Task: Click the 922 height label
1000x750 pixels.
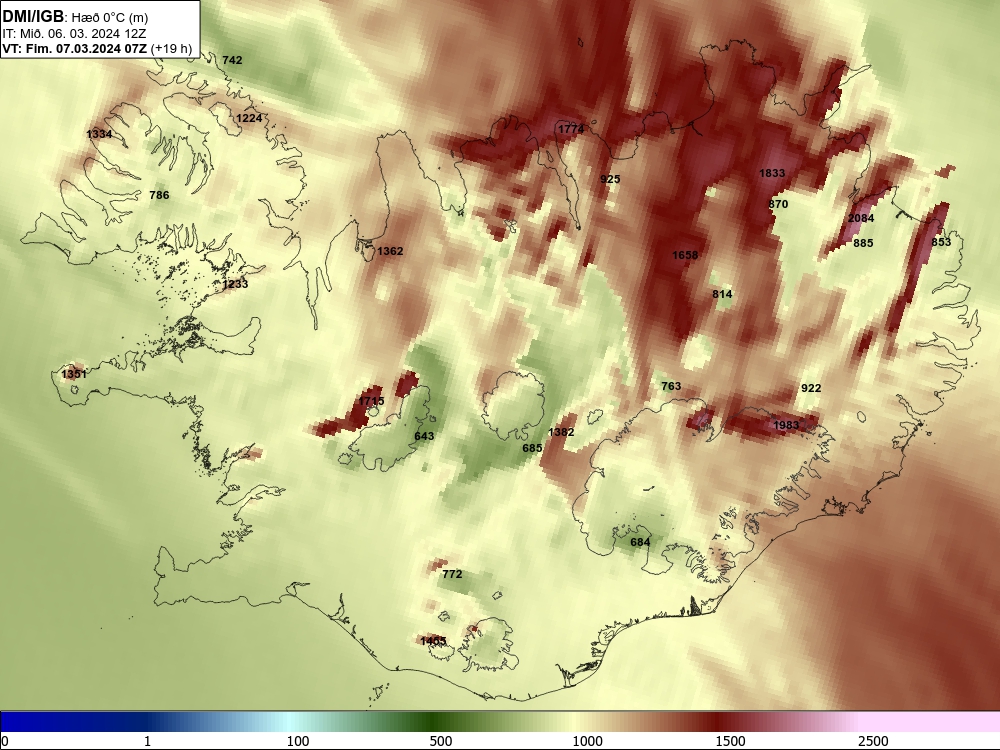Action: click(811, 388)
